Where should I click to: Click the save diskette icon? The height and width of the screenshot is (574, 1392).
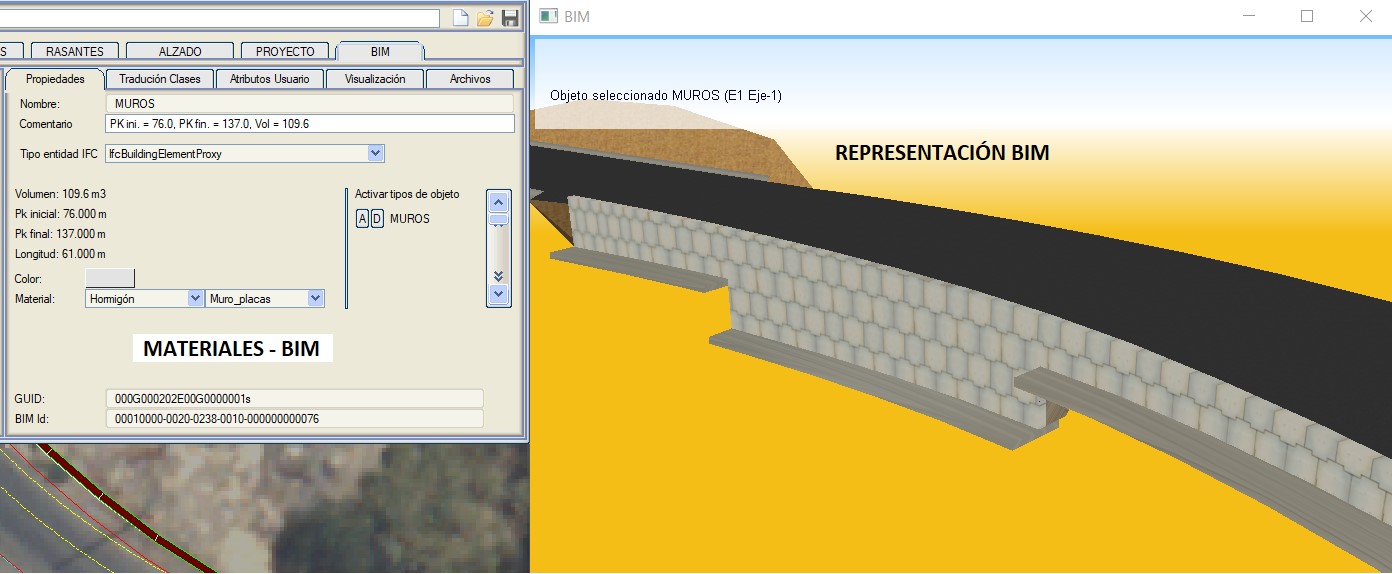click(510, 18)
